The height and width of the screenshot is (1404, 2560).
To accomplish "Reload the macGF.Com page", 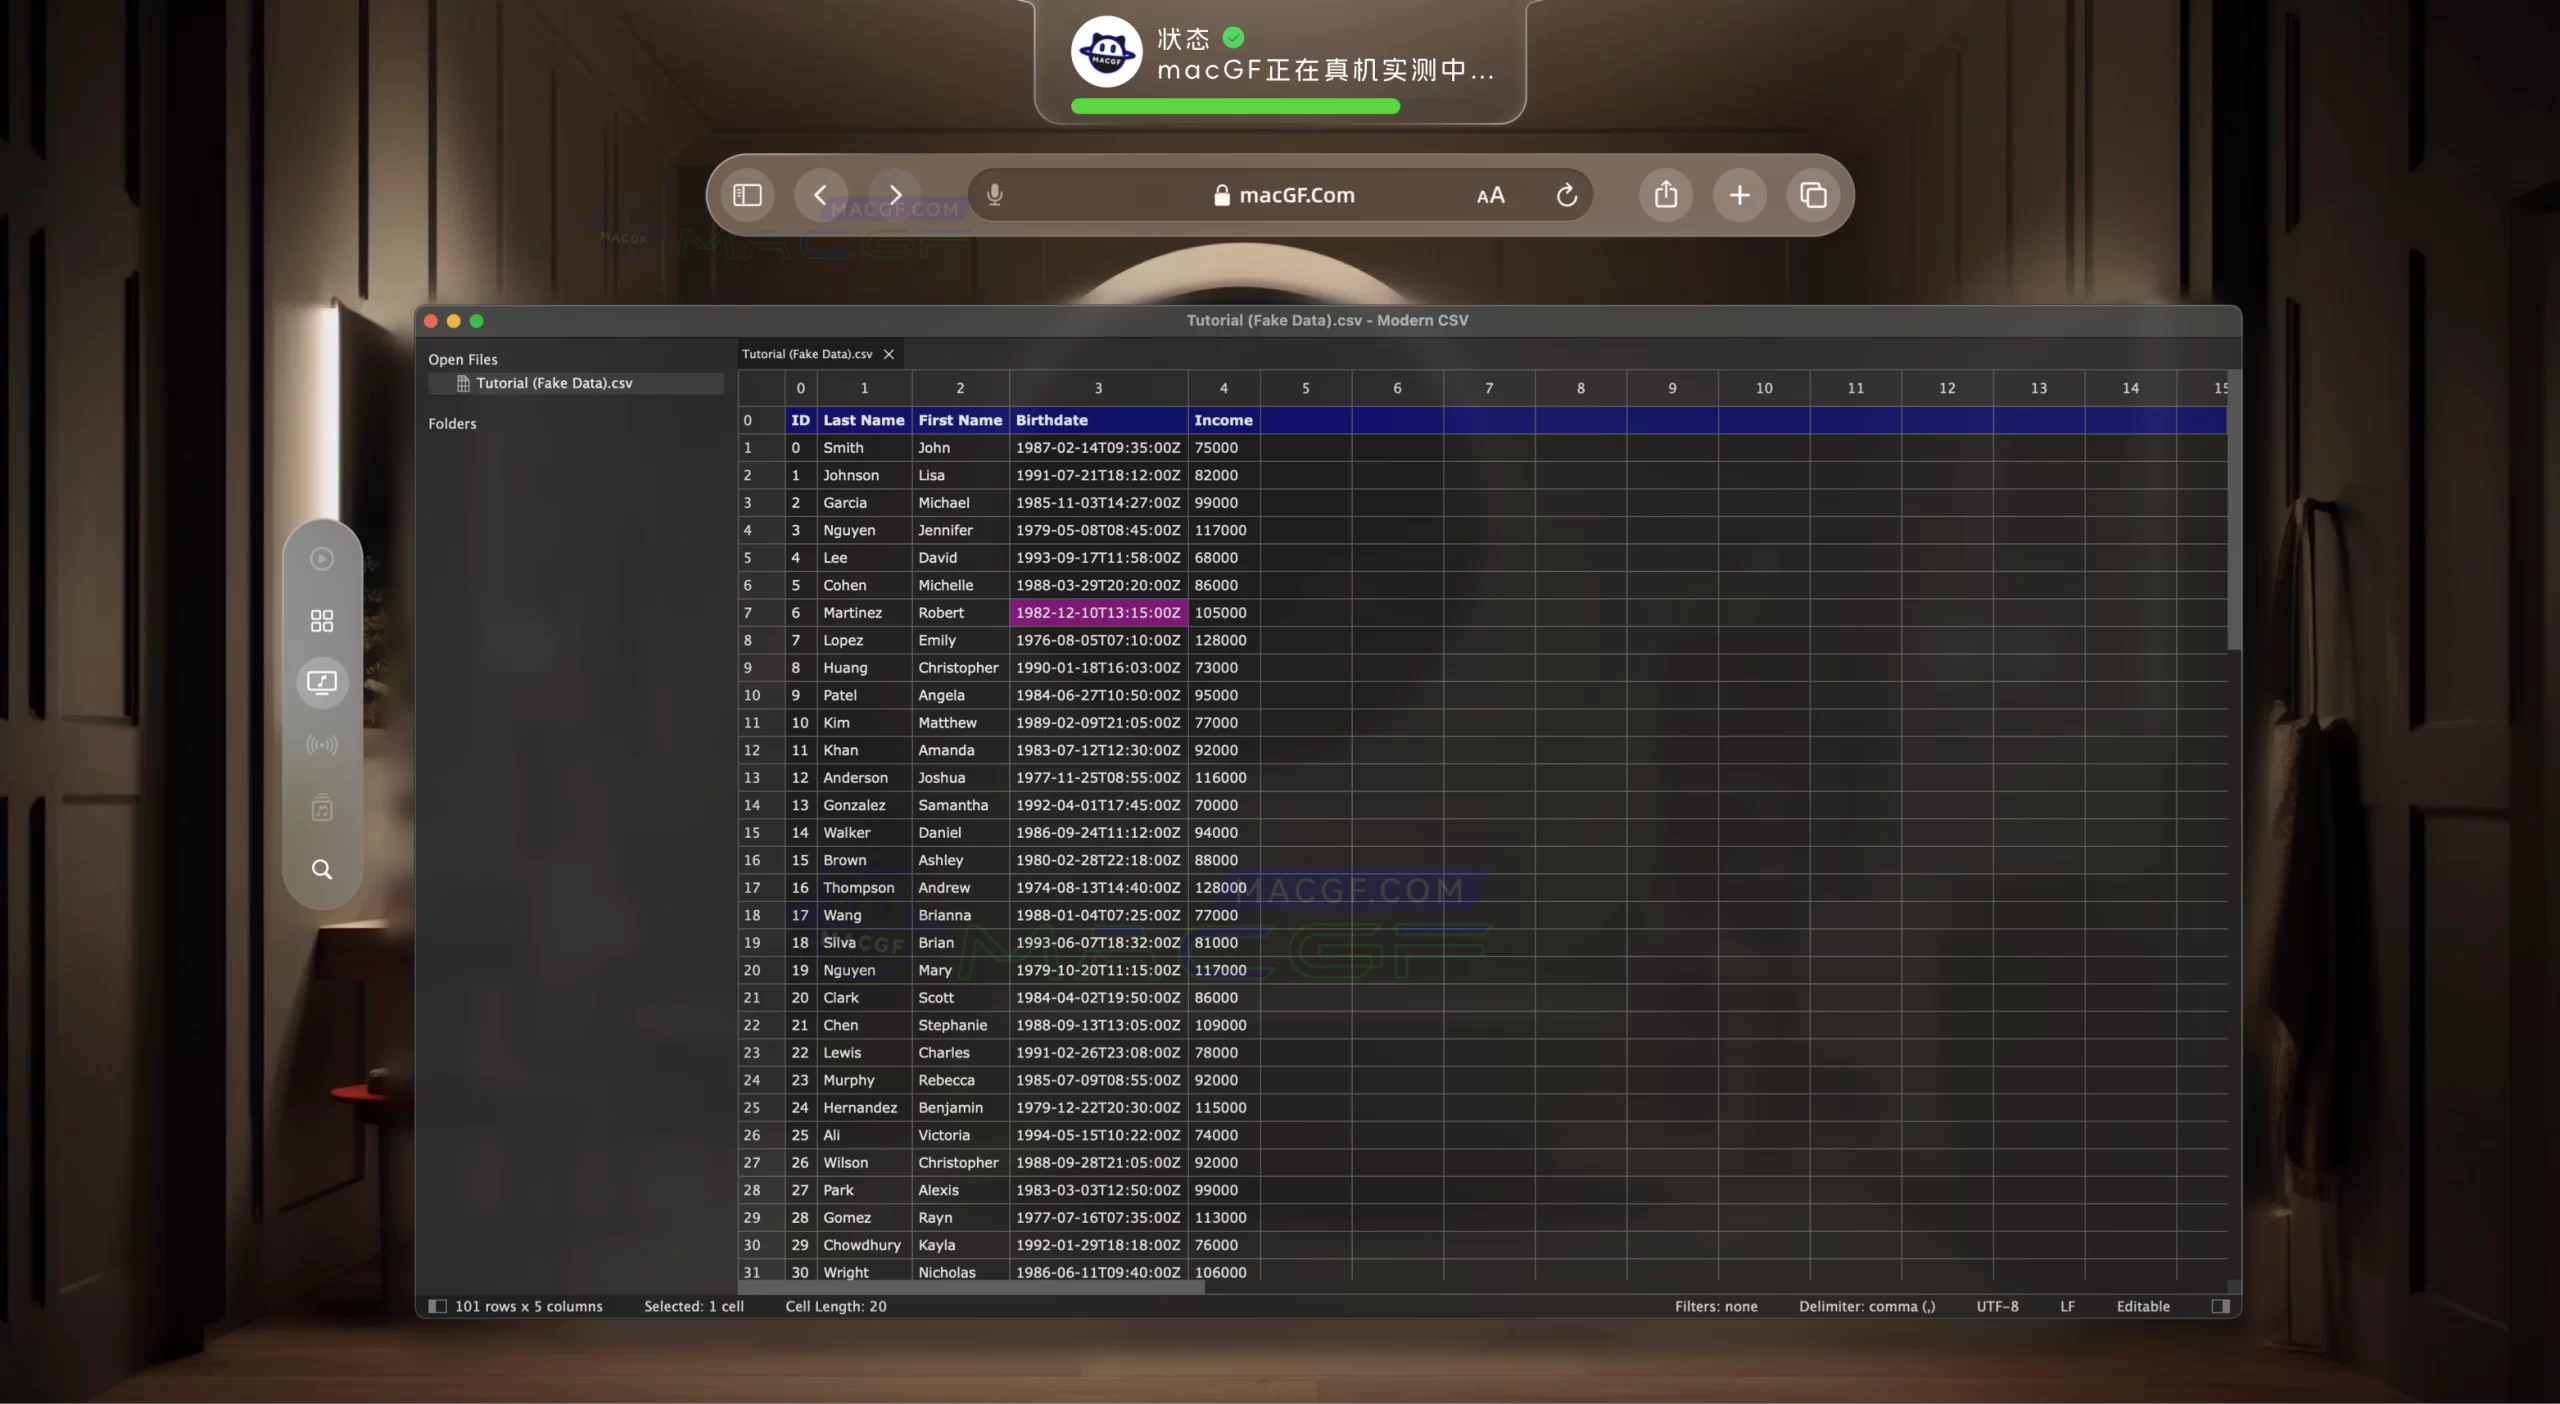I will (x=1565, y=195).
